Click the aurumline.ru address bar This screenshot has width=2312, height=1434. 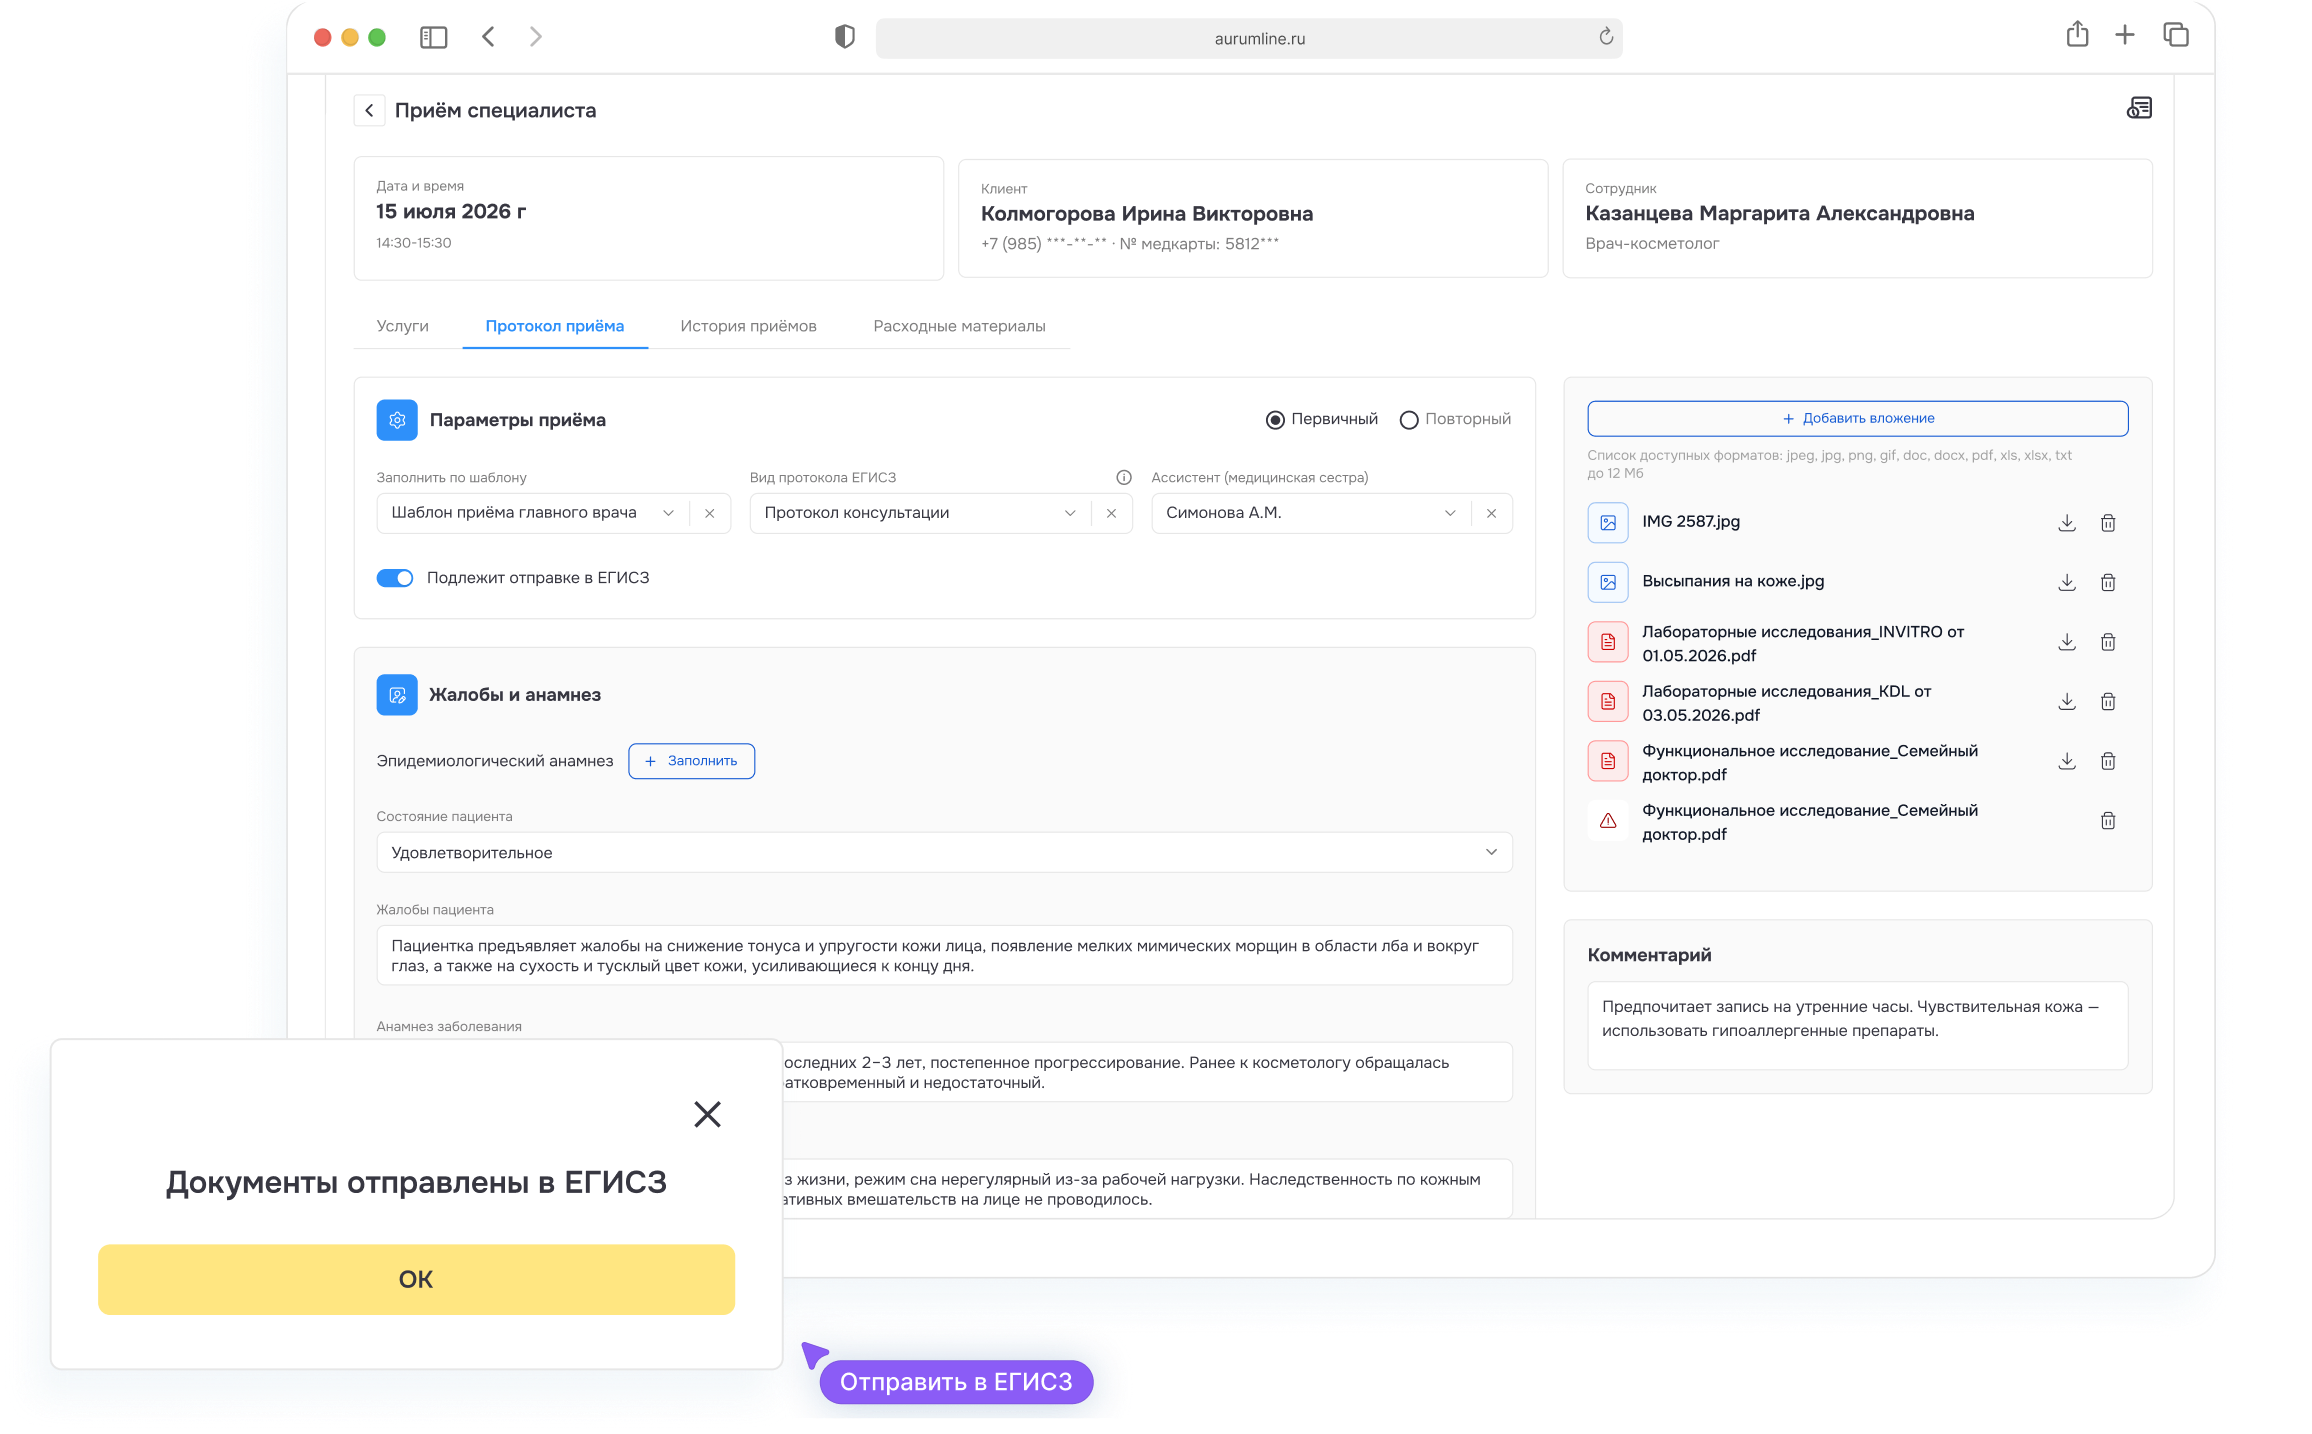1249,38
